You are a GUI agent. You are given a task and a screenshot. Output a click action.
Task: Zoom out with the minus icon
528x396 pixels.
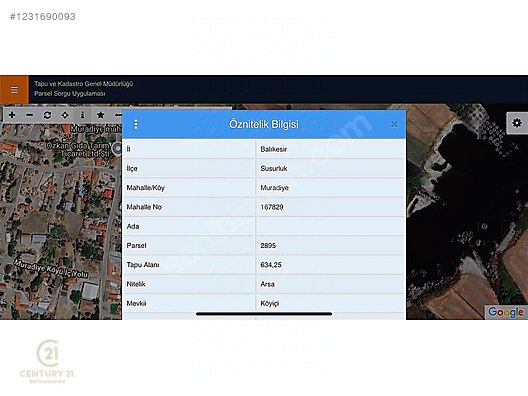coord(30,115)
